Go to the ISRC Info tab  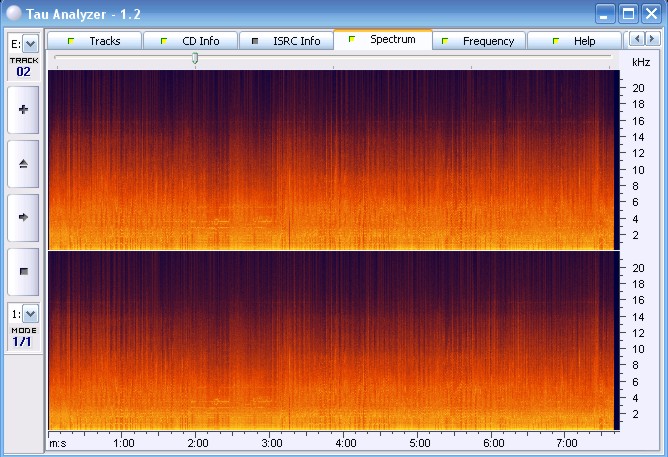(287, 41)
